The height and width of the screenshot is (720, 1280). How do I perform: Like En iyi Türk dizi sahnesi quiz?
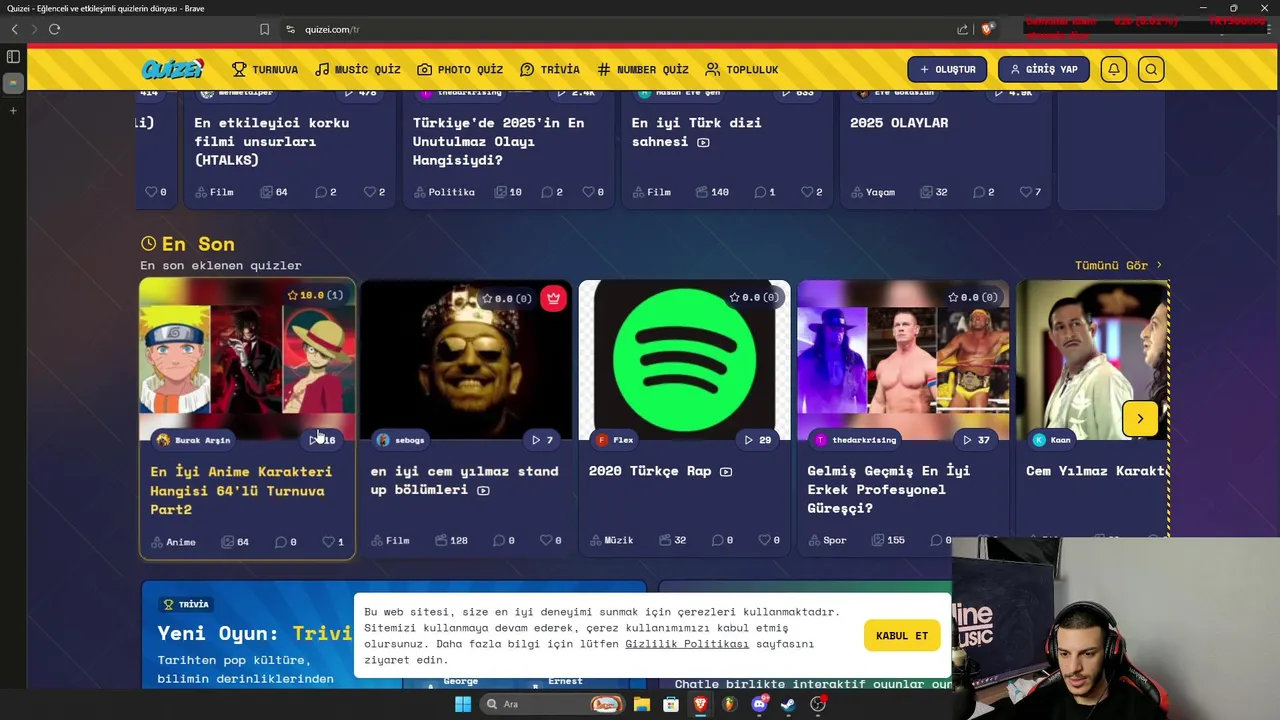click(808, 192)
